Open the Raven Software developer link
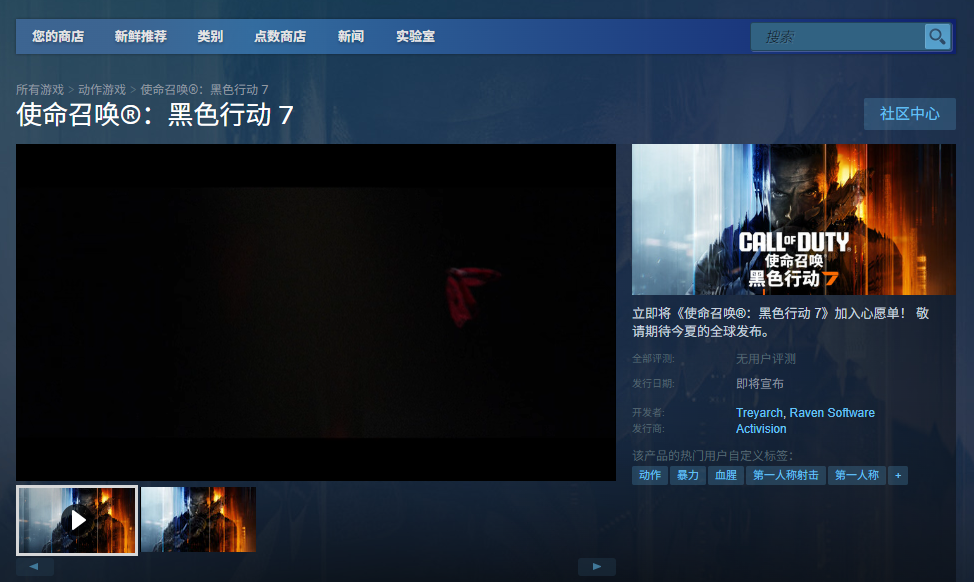The height and width of the screenshot is (582, 974). coord(832,412)
